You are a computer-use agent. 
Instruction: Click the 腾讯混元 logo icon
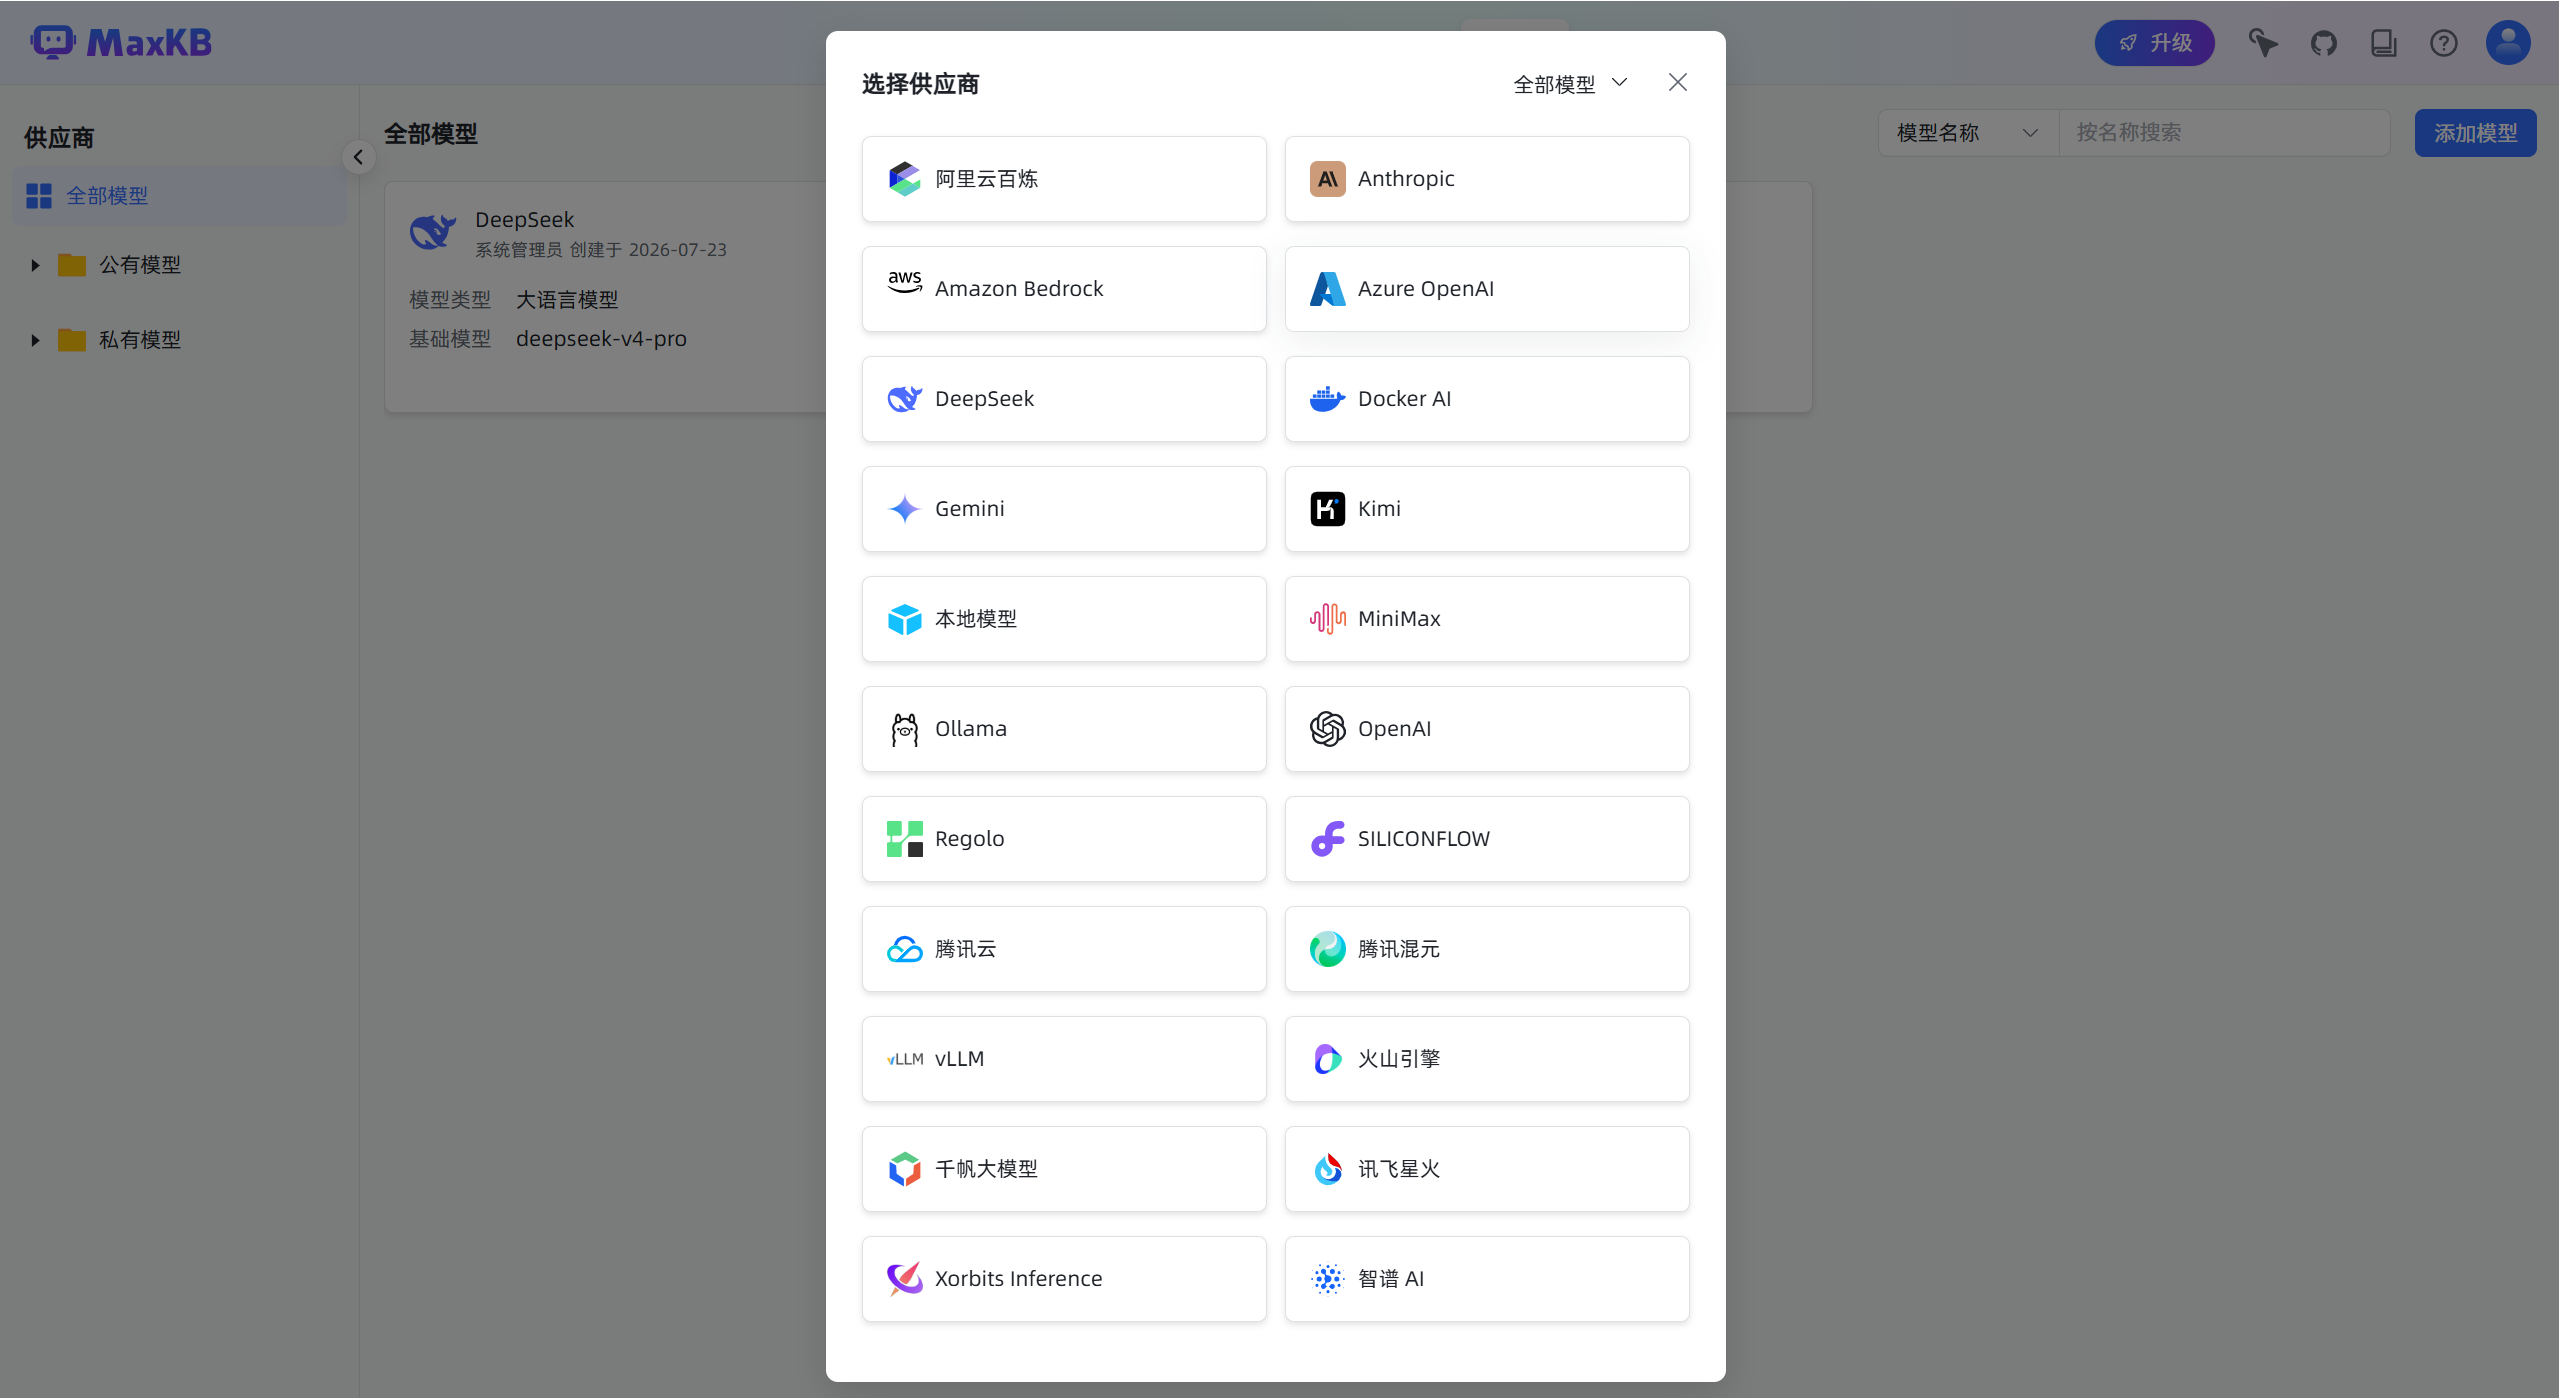pyautogui.click(x=1327, y=949)
